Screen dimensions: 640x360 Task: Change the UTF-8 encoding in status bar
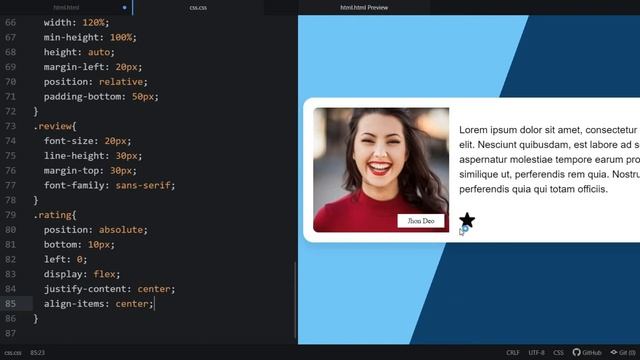[x=536, y=353]
